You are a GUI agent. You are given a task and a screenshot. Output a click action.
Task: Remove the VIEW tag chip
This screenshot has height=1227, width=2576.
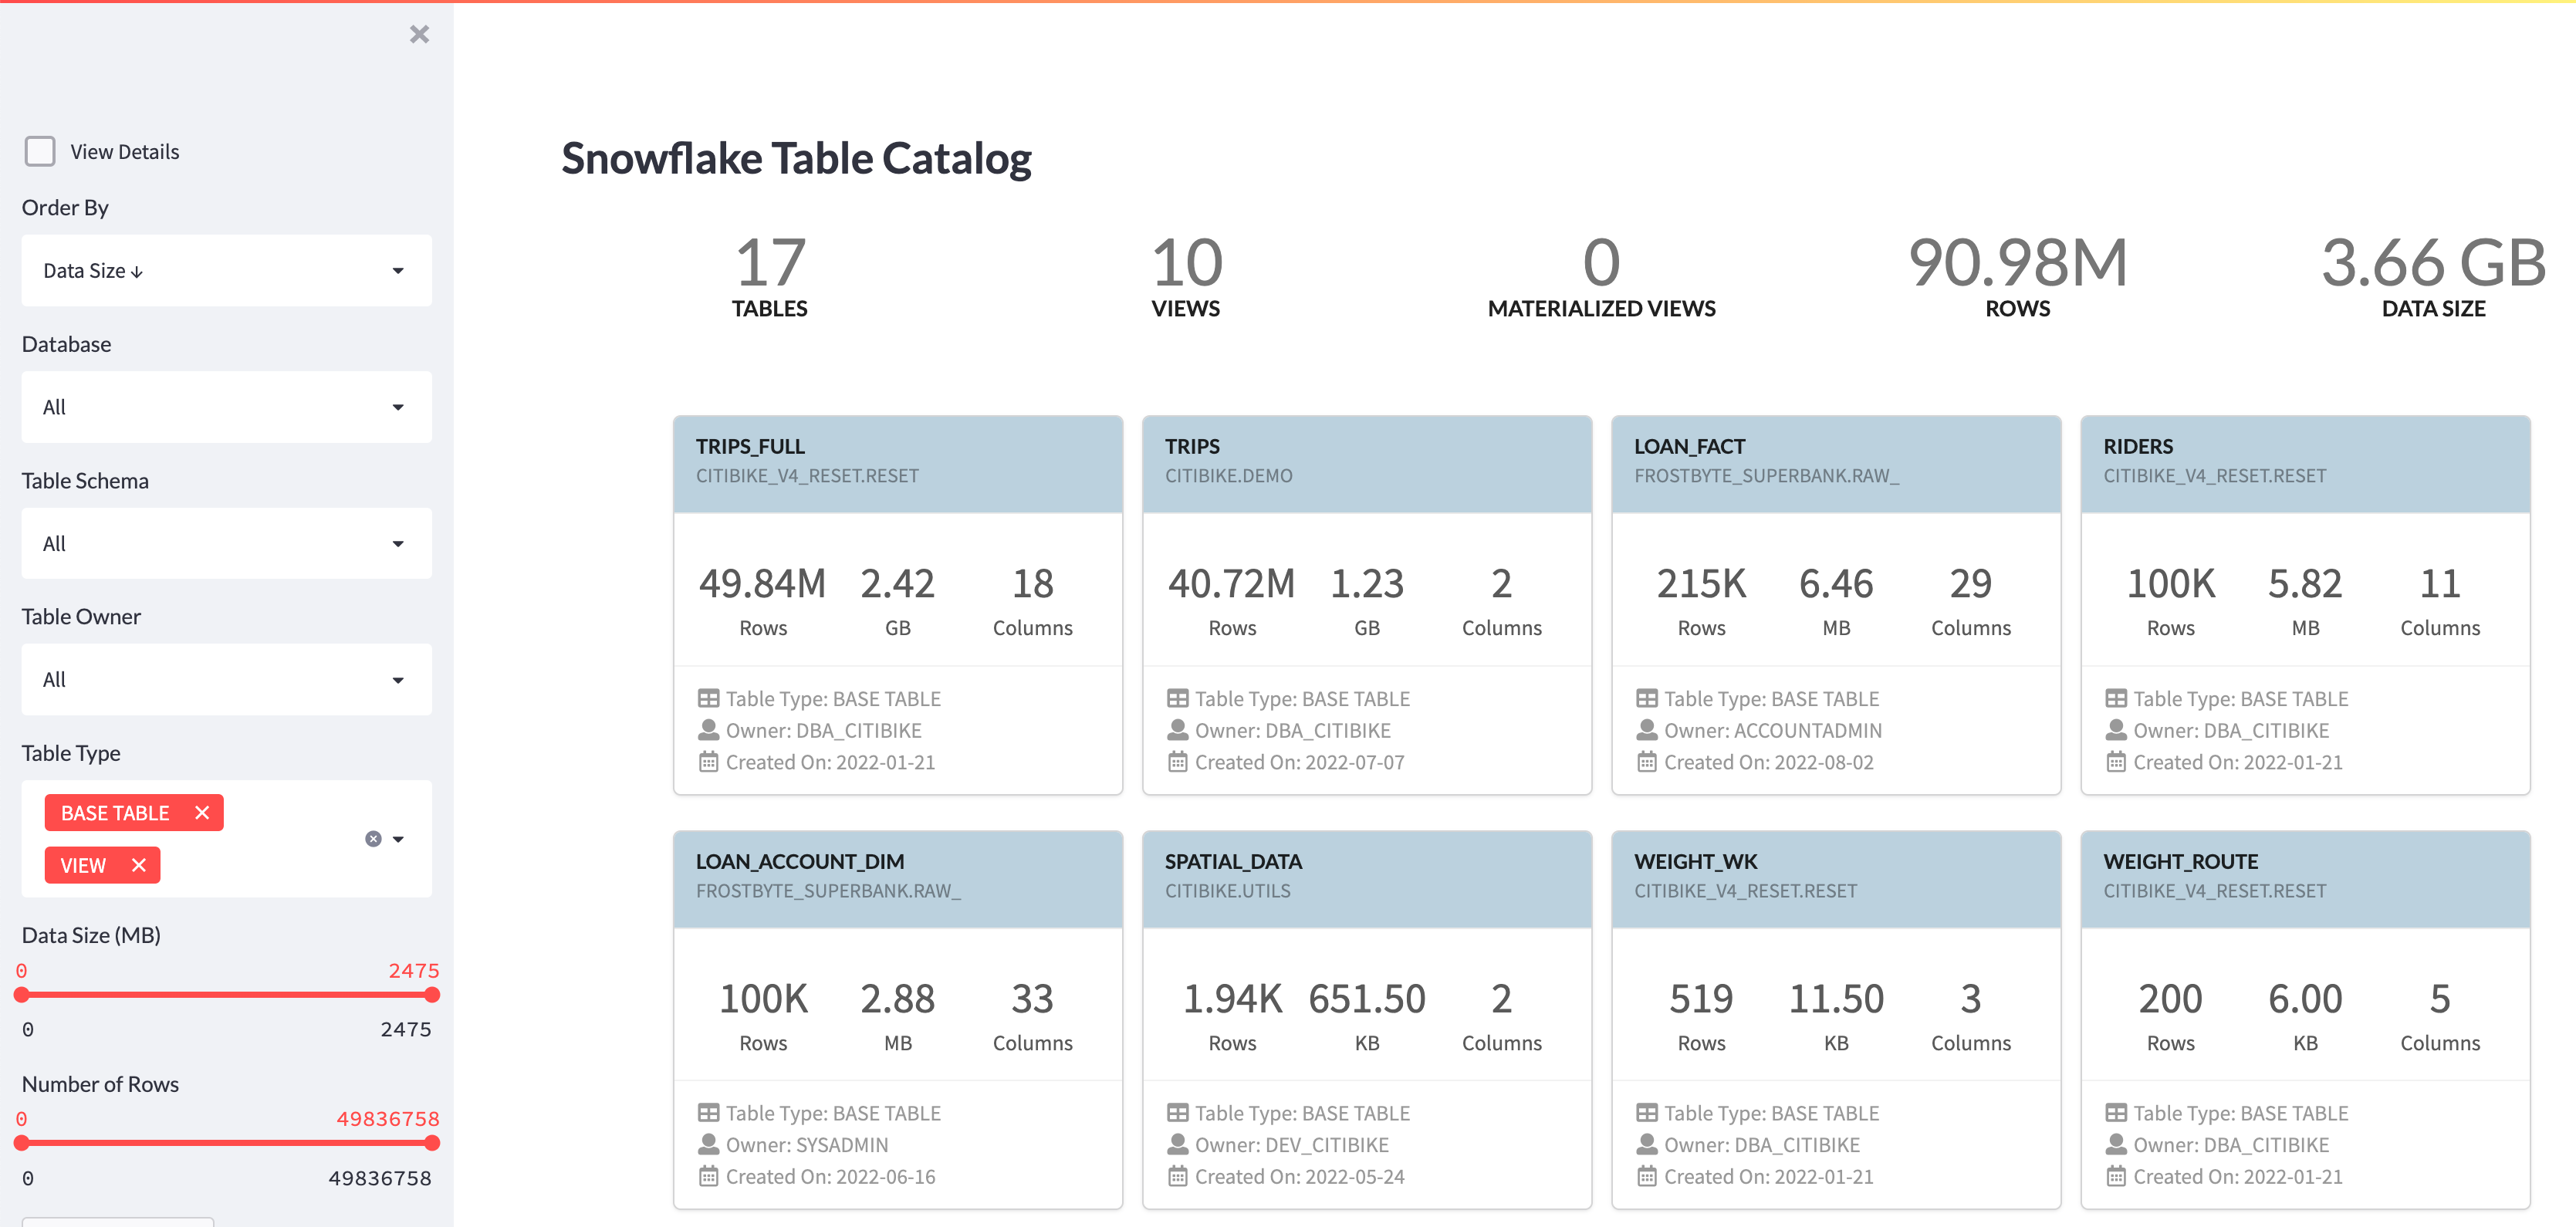139,865
